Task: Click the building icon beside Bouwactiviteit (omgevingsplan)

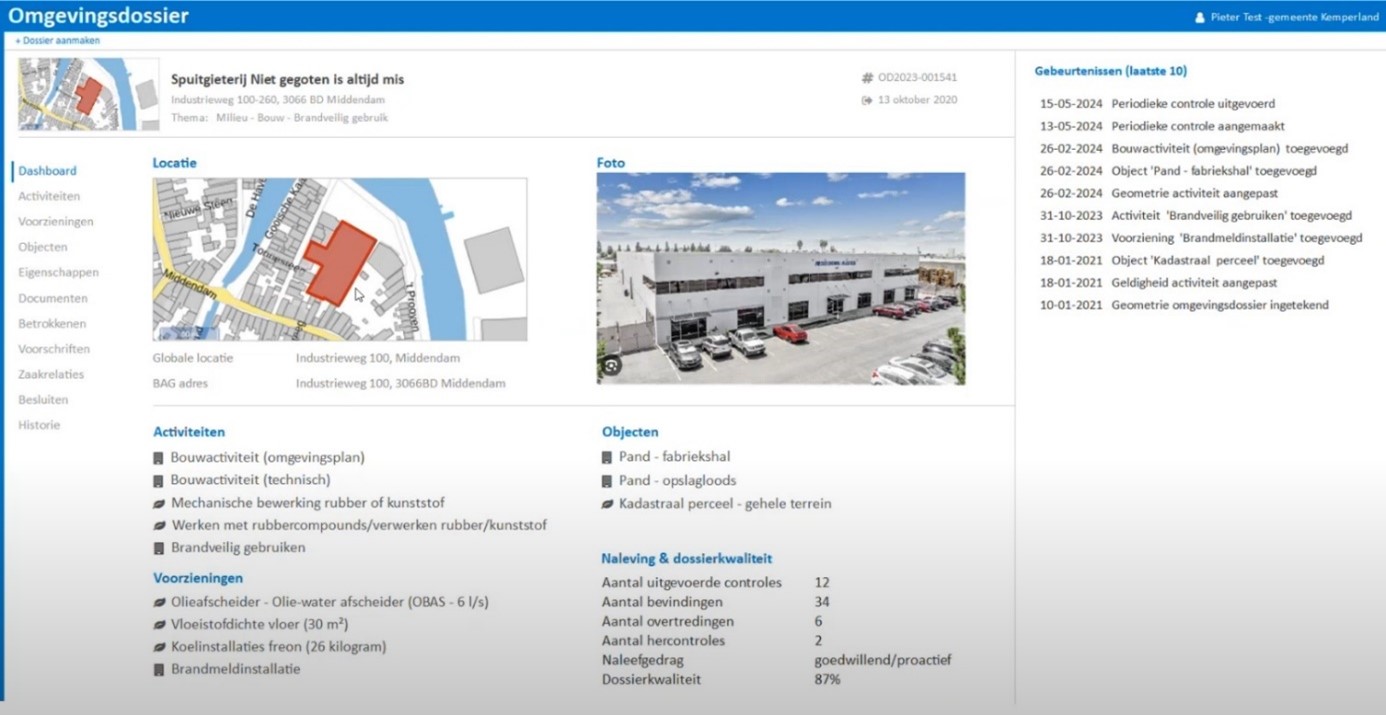Action: coord(158,458)
